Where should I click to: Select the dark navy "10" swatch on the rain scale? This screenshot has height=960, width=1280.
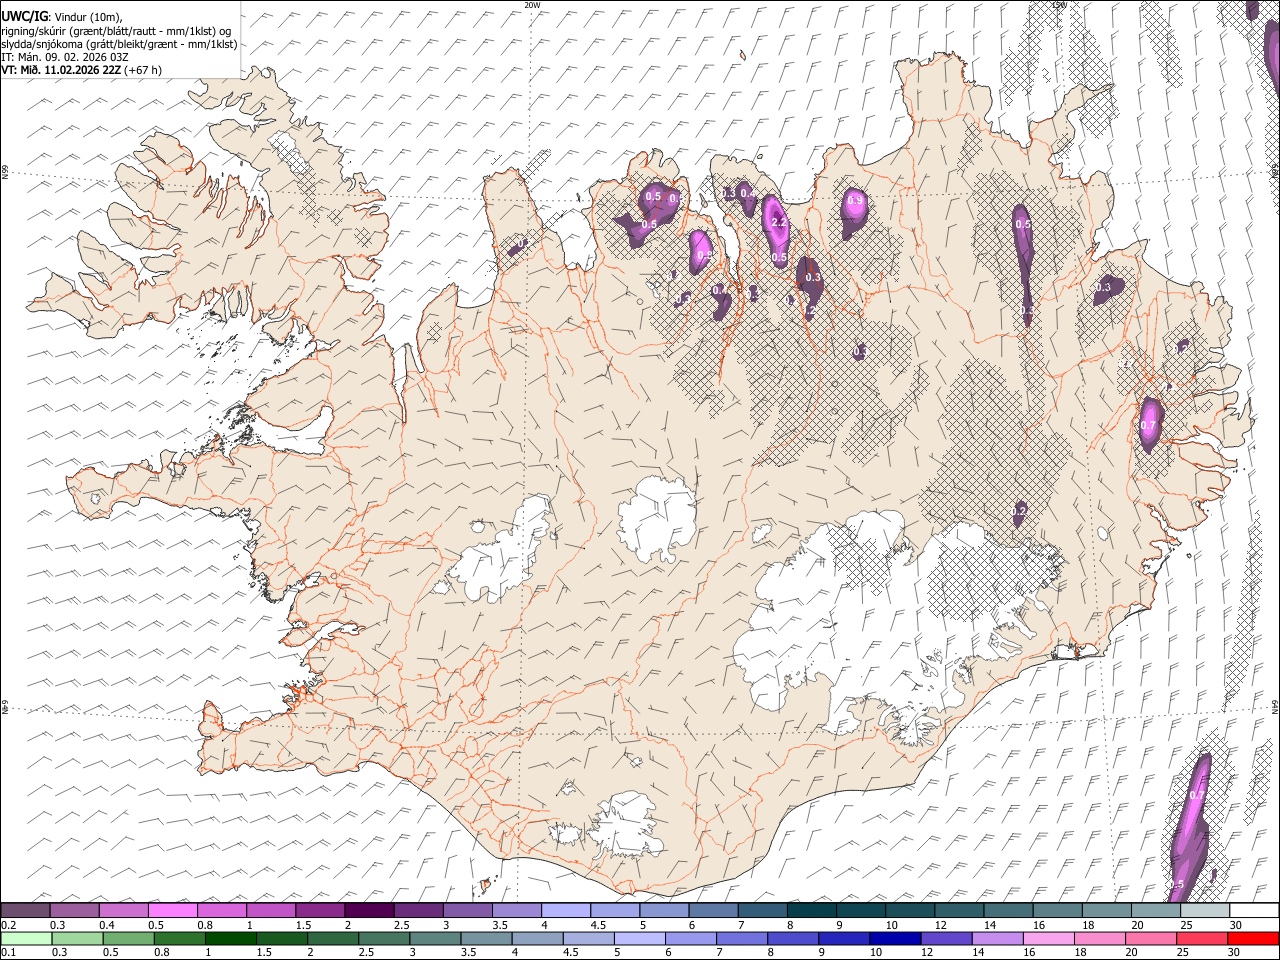click(894, 938)
